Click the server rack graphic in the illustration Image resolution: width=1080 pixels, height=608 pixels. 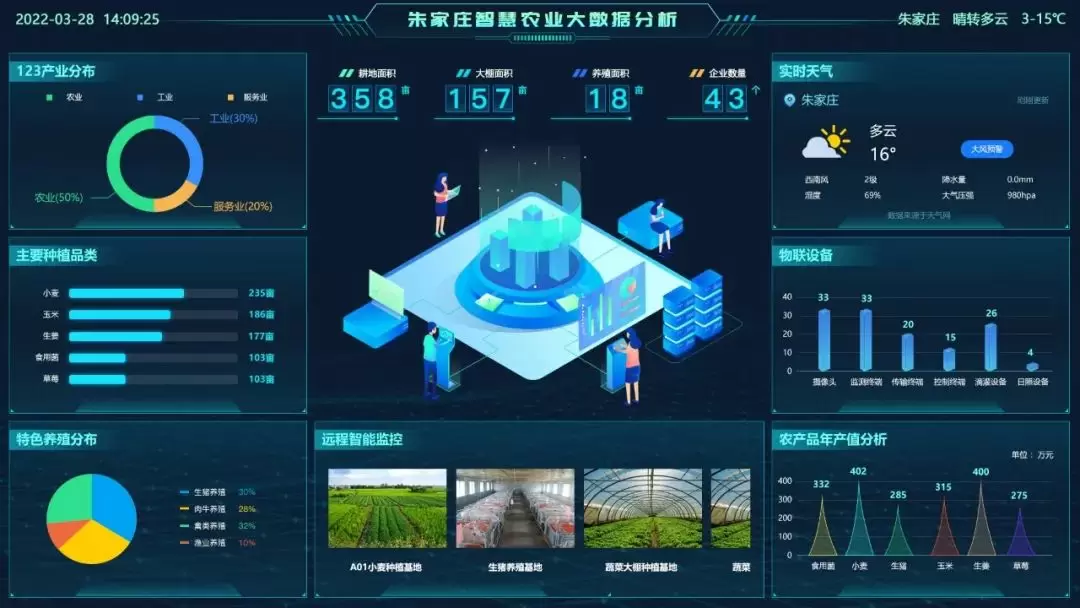point(692,313)
